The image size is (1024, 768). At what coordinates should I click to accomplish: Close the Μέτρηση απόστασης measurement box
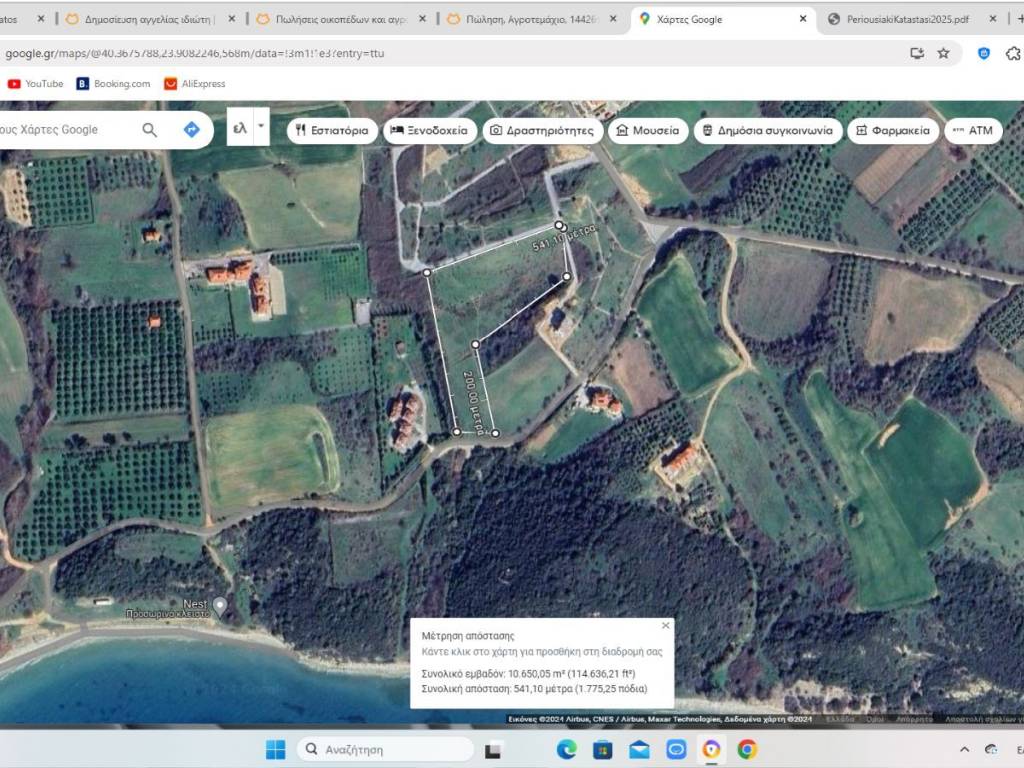(666, 626)
